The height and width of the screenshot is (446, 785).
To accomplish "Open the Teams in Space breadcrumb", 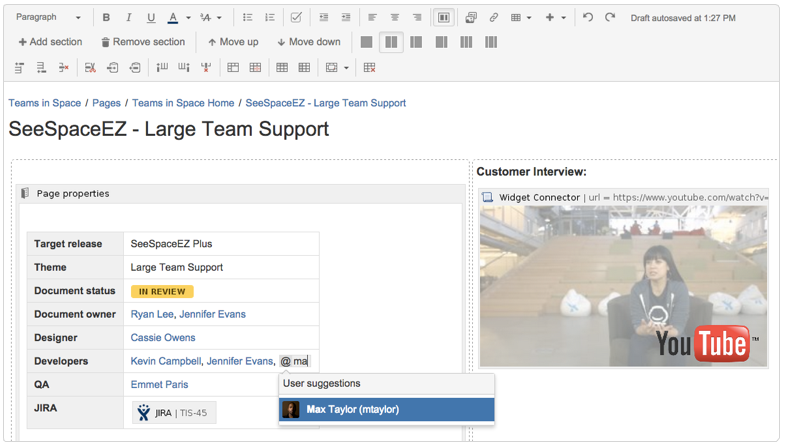I will pos(45,103).
